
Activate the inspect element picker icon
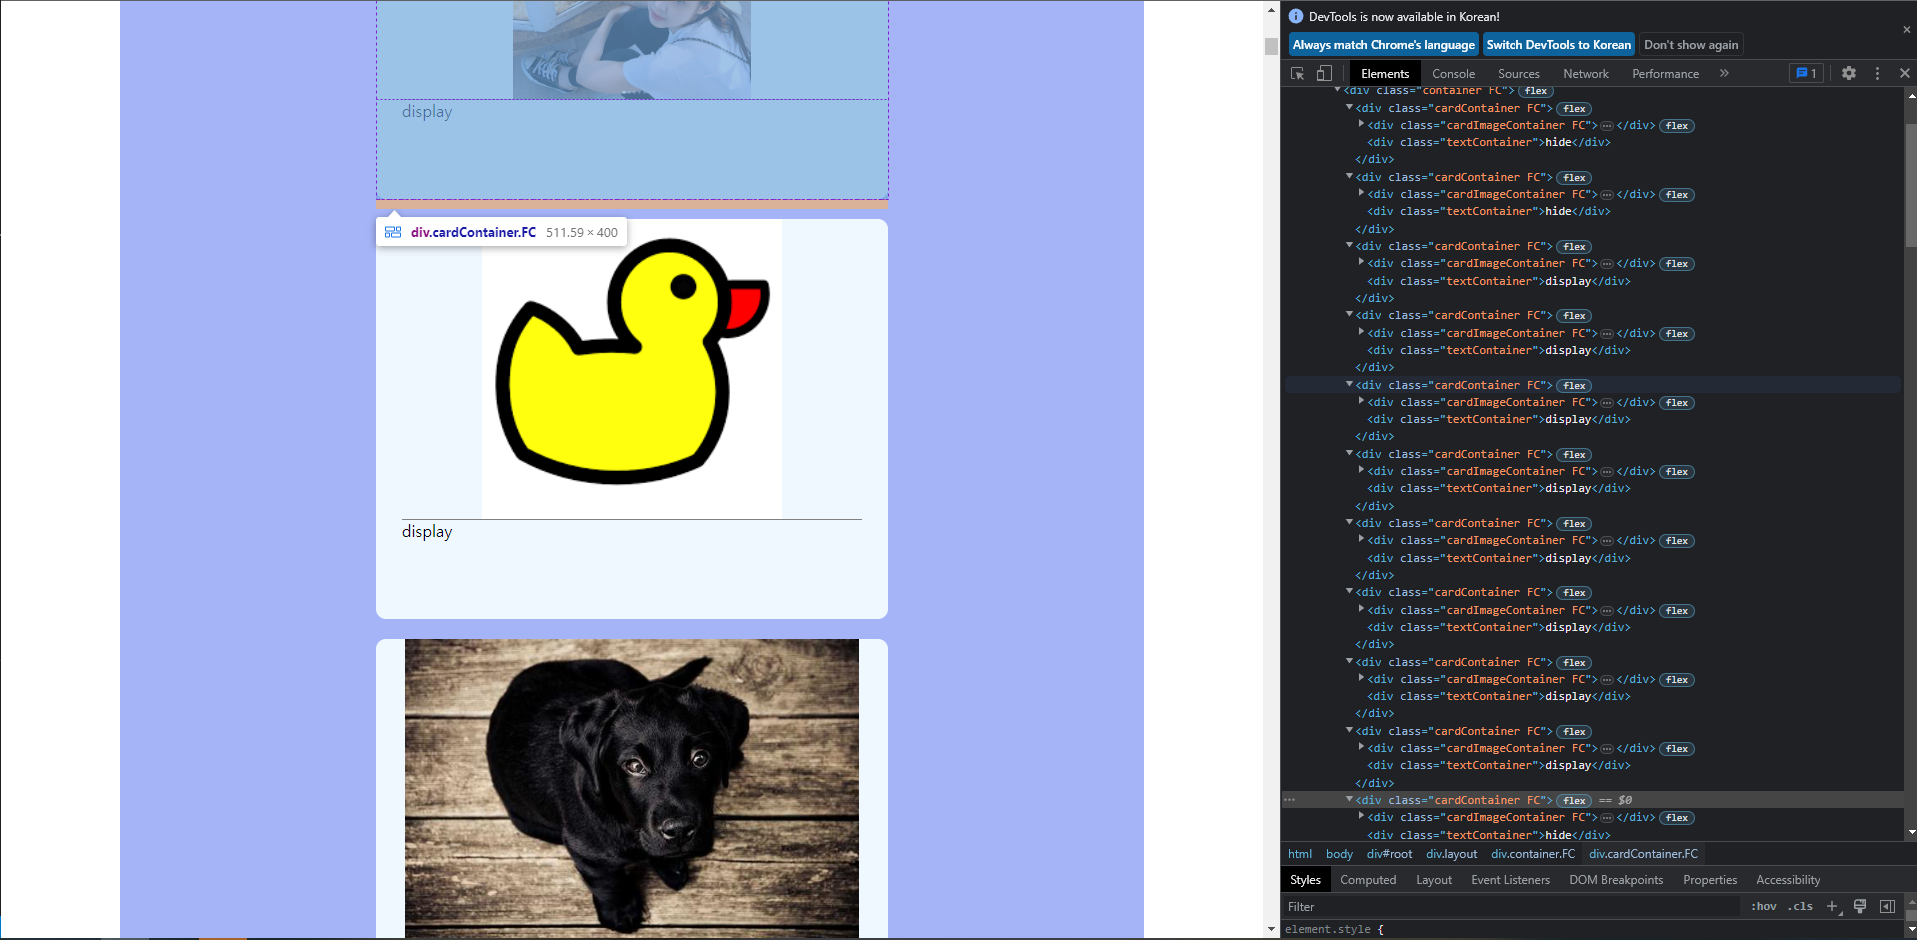click(1298, 73)
